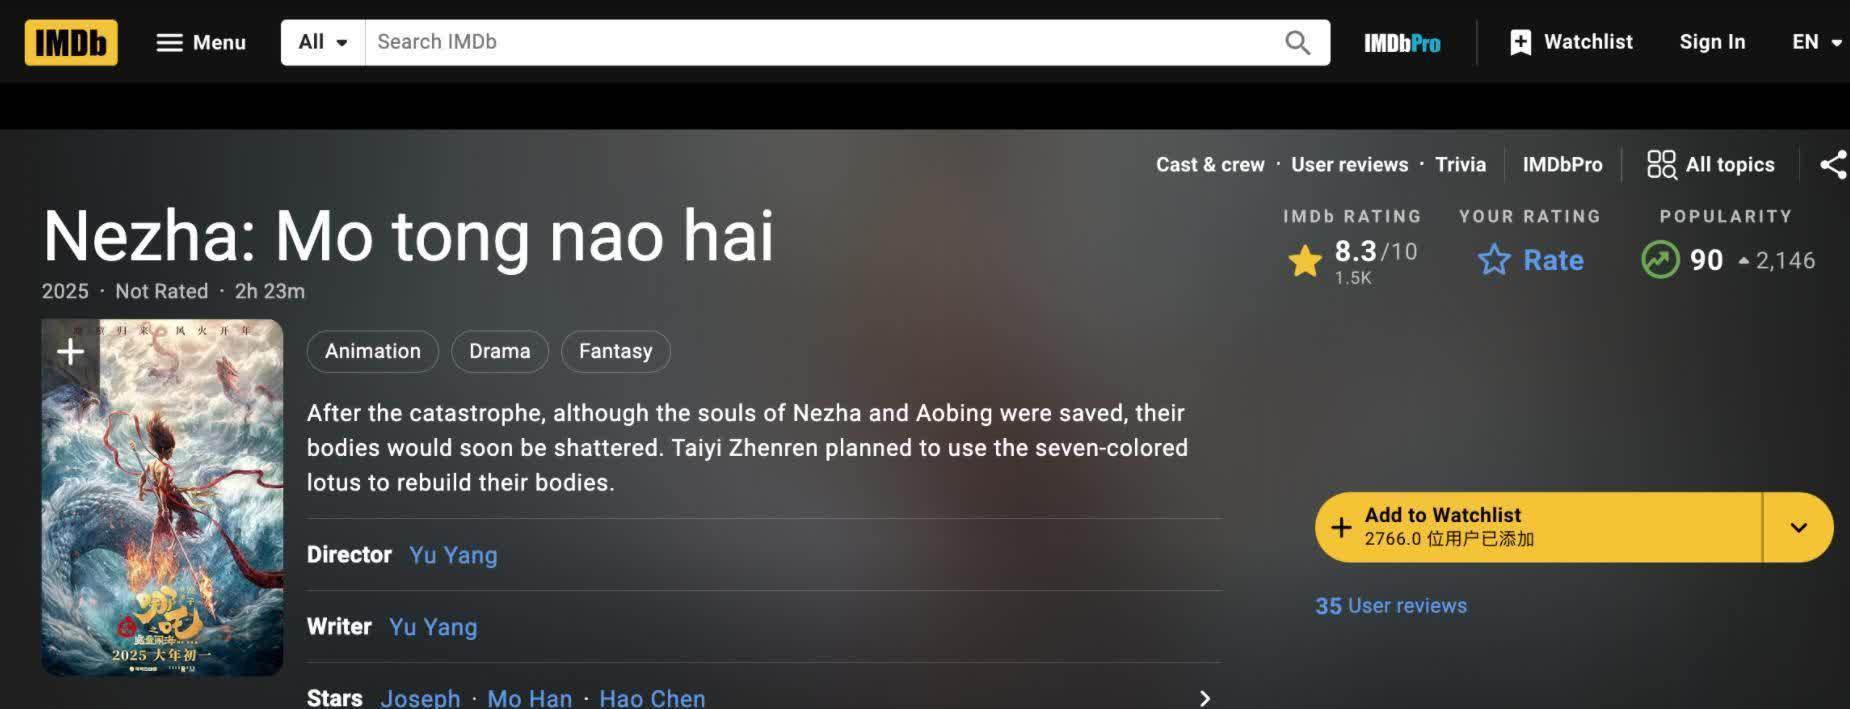Open the Cast & crew tab
The height and width of the screenshot is (709, 1850).
click(1210, 165)
